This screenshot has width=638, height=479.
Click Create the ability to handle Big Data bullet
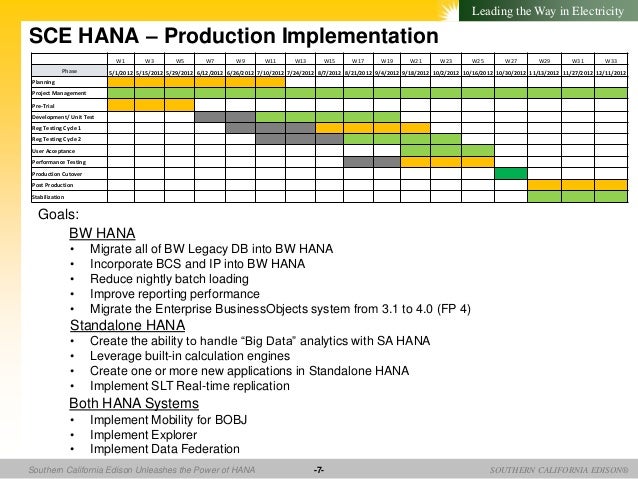(260, 341)
